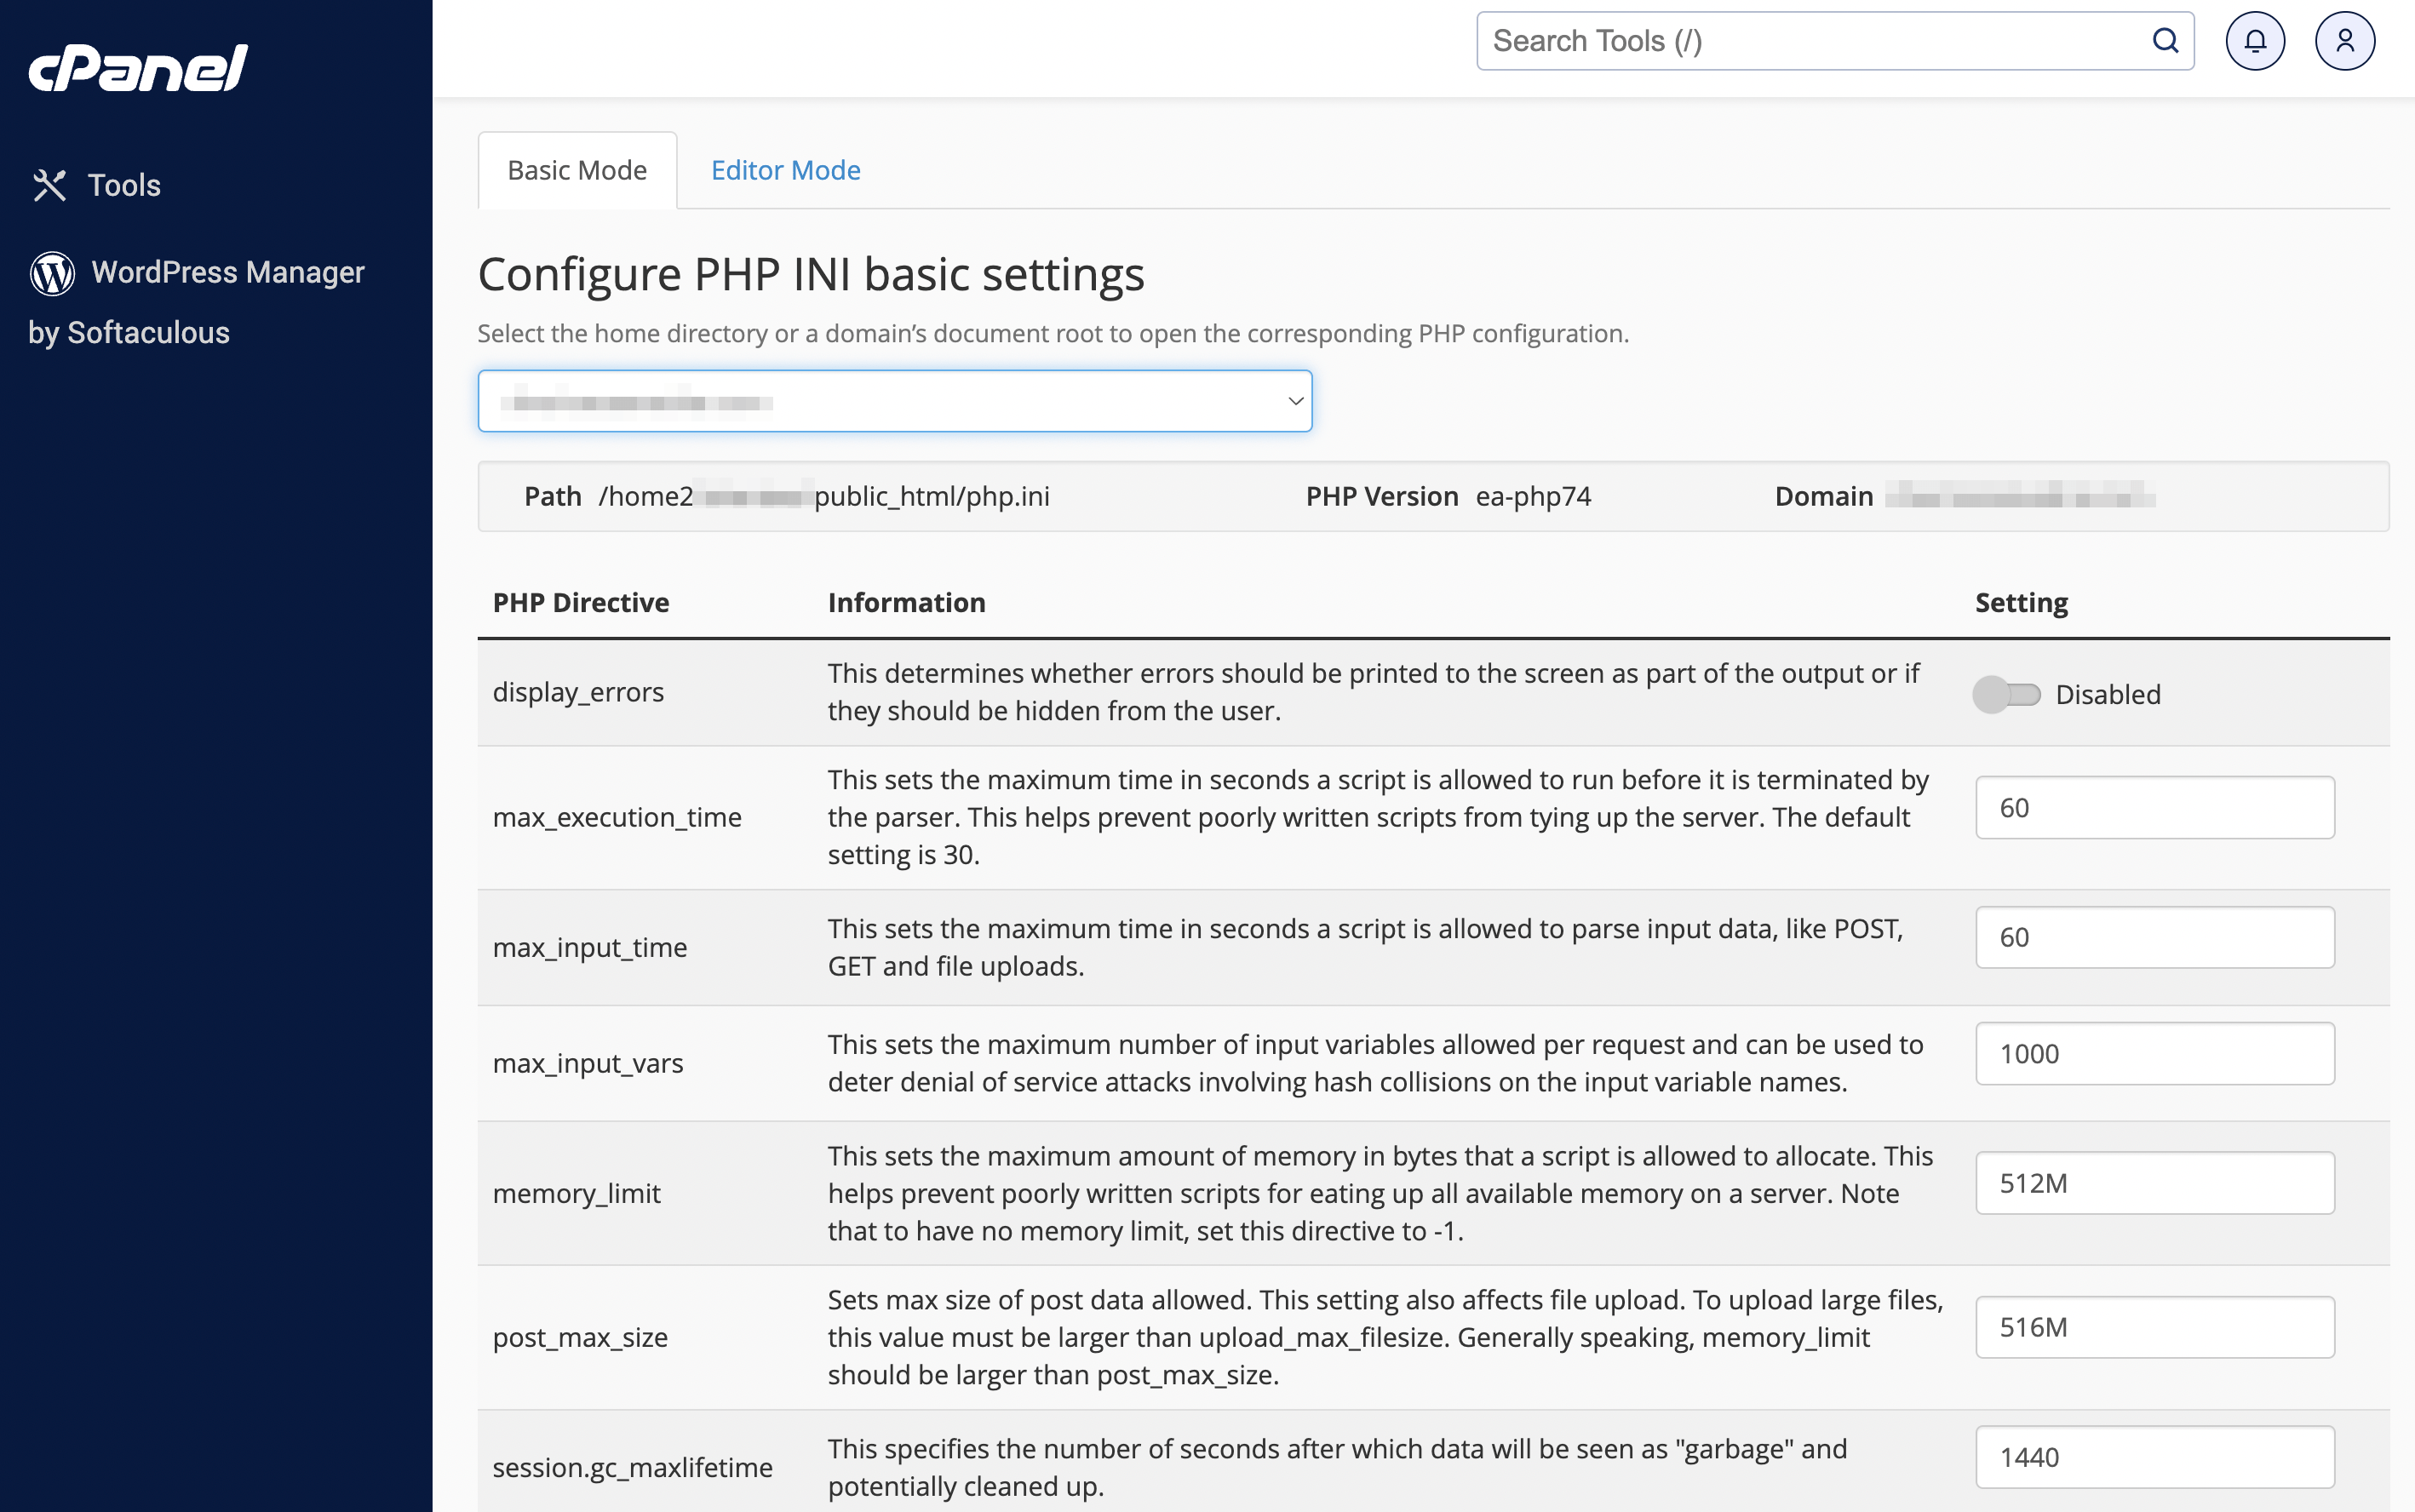The image size is (2415, 1512).
Task: Open the domain selection dropdown
Action: 895,400
